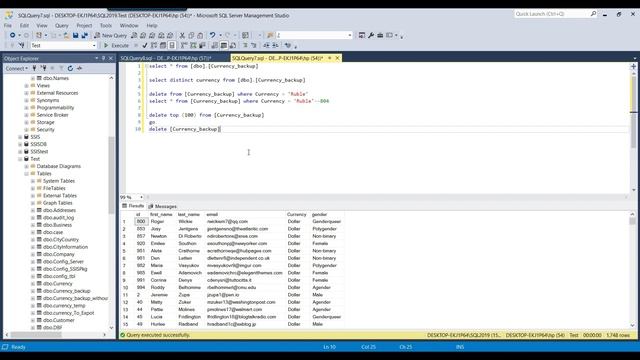This screenshot has width=640, height=360.
Task: Click the id cell with value 800
Action: pyautogui.click(x=141, y=221)
